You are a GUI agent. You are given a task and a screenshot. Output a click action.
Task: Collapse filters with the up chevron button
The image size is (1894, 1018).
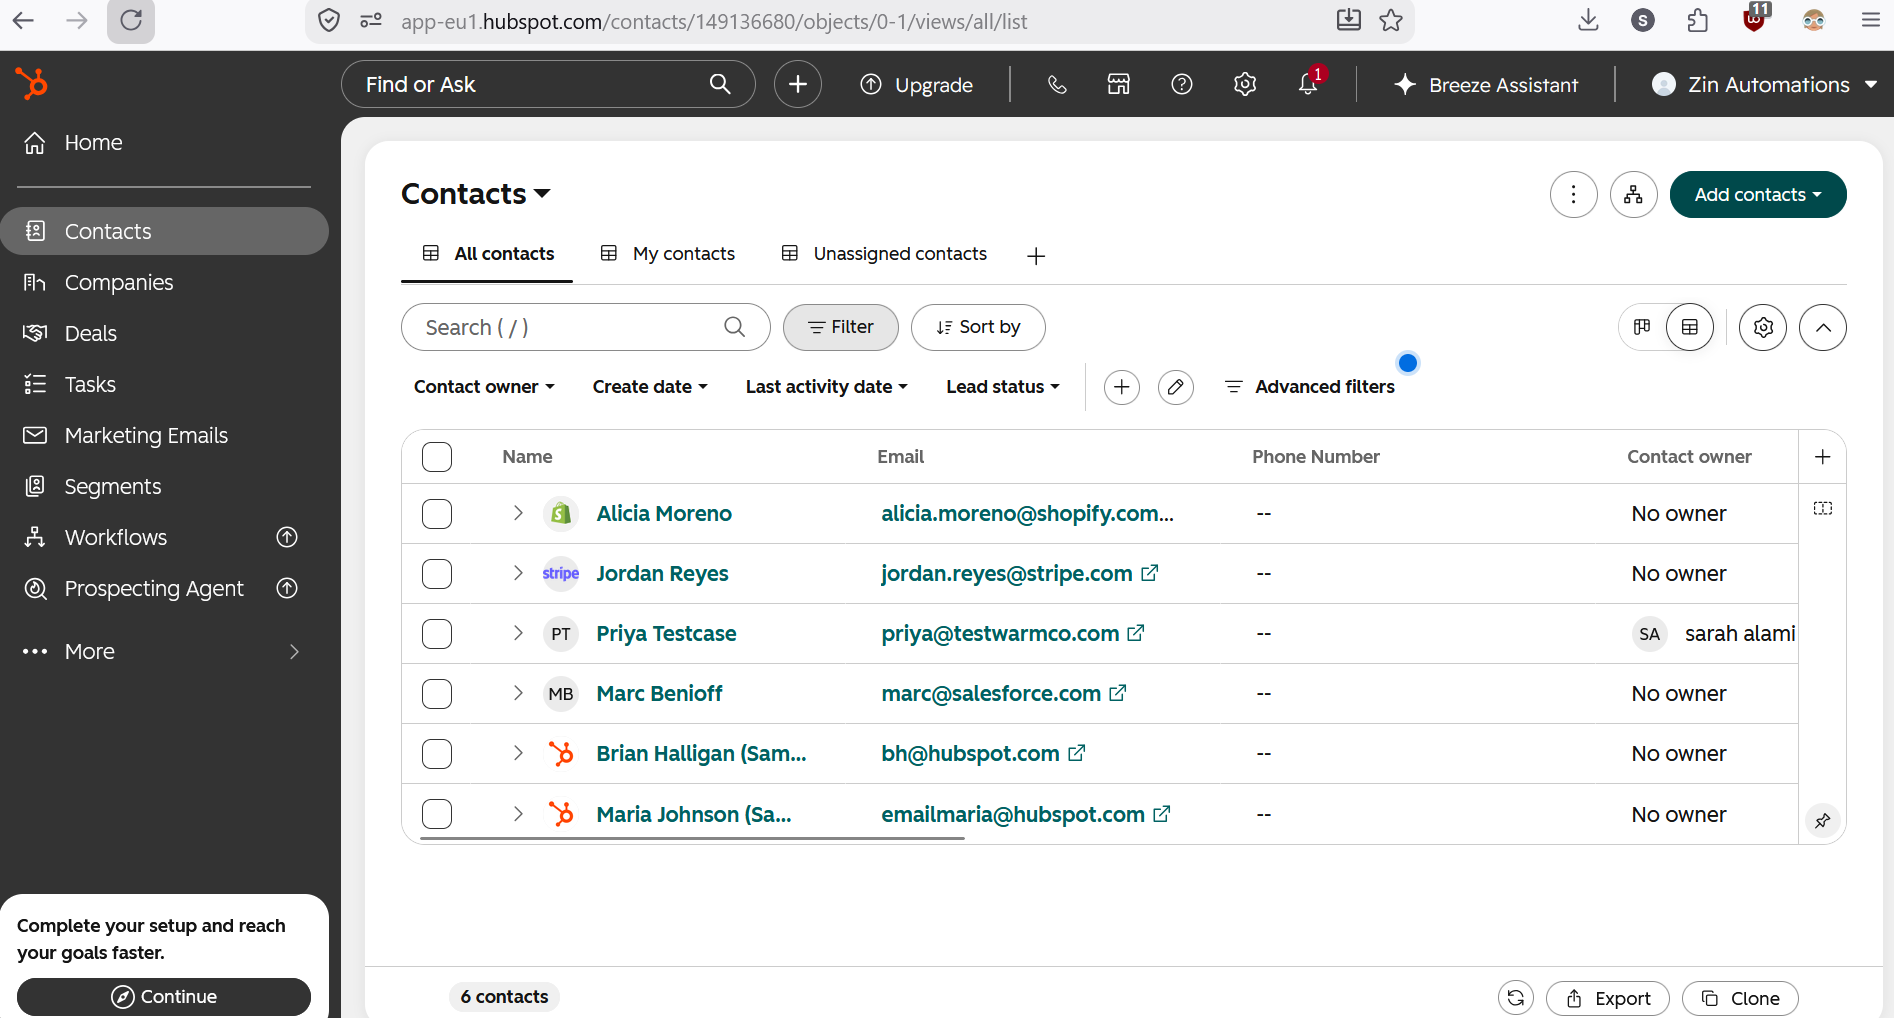coord(1823,327)
